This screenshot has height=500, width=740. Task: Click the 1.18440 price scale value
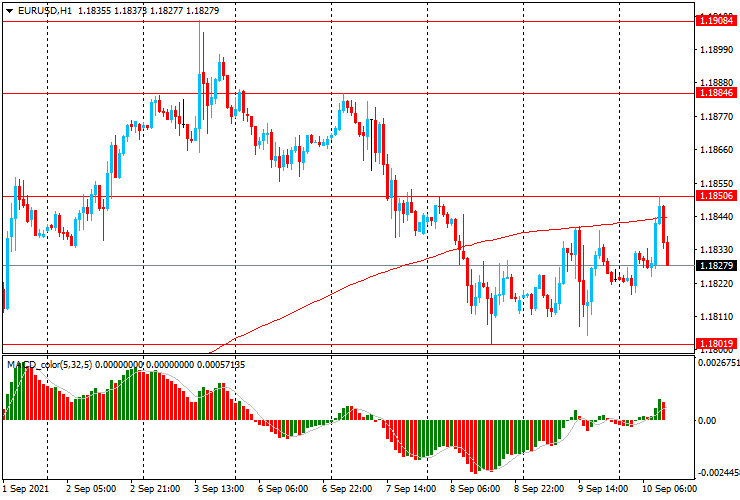[717, 217]
